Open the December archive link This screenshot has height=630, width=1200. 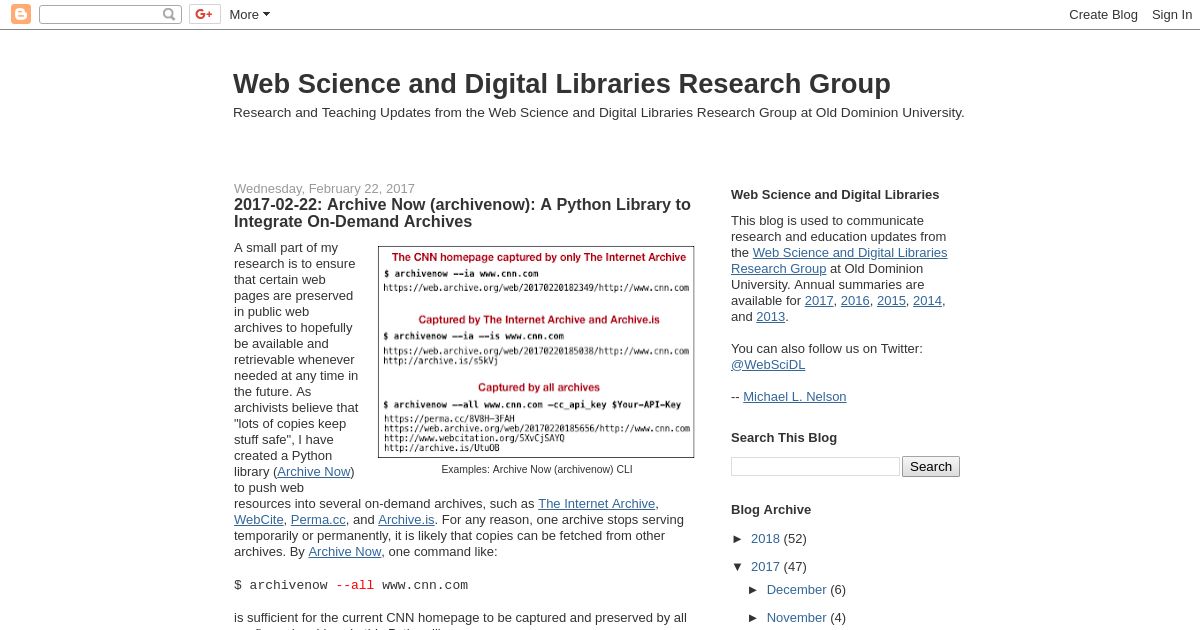(x=797, y=589)
